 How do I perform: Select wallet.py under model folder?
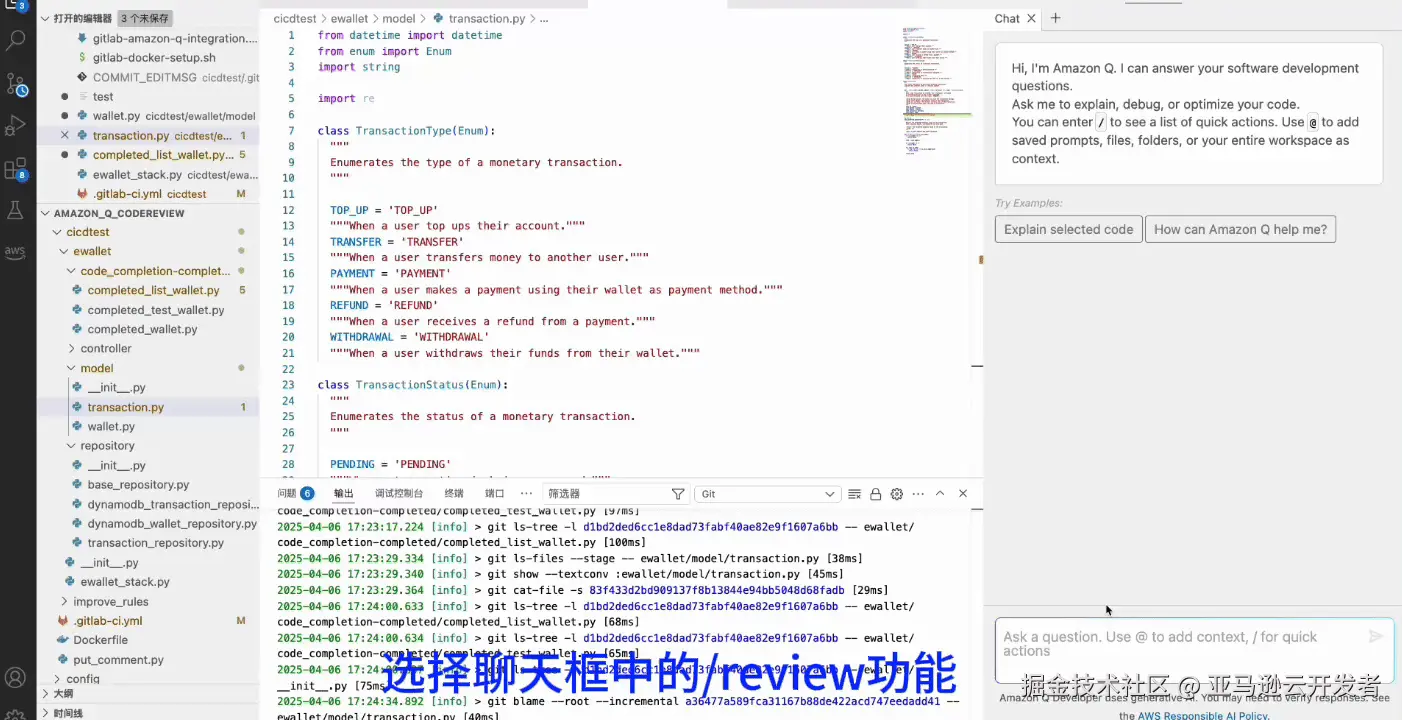pos(111,427)
